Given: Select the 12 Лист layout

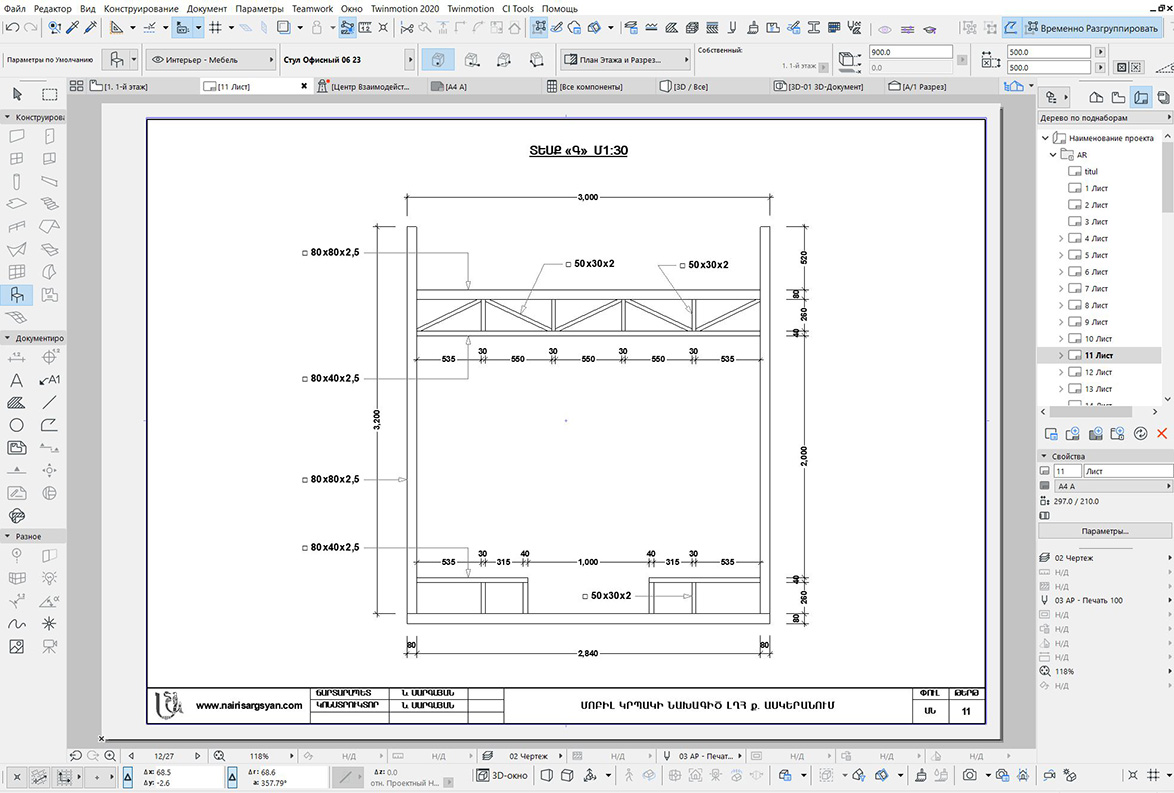Looking at the screenshot, I should coord(1098,372).
